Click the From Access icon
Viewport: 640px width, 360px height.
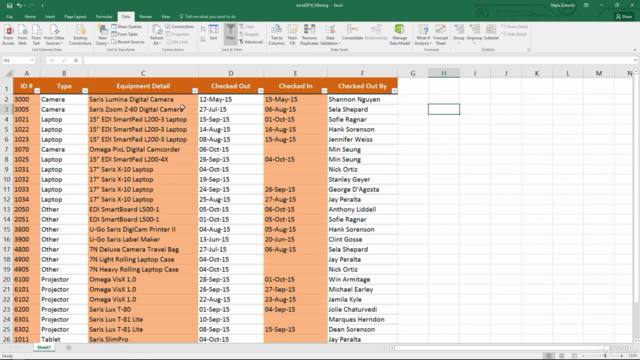8,35
